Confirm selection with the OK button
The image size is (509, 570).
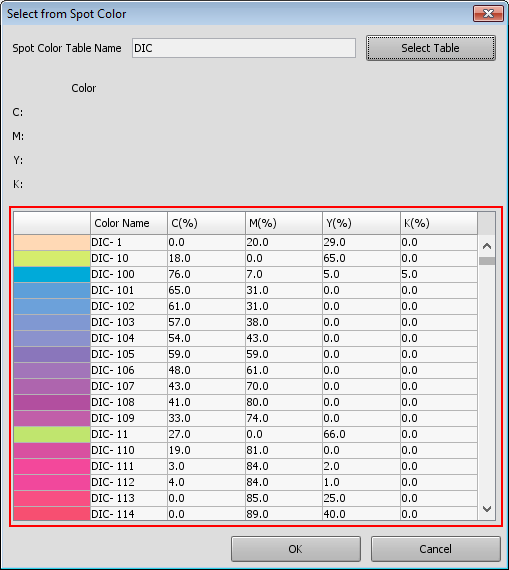click(296, 549)
